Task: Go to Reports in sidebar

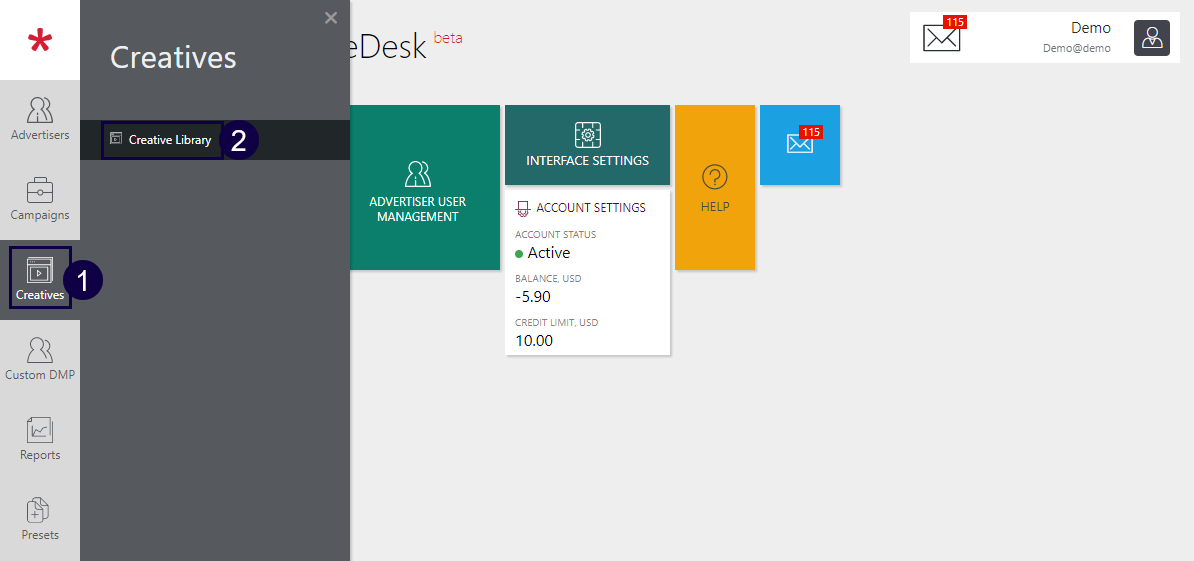Action: tap(40, 439)
